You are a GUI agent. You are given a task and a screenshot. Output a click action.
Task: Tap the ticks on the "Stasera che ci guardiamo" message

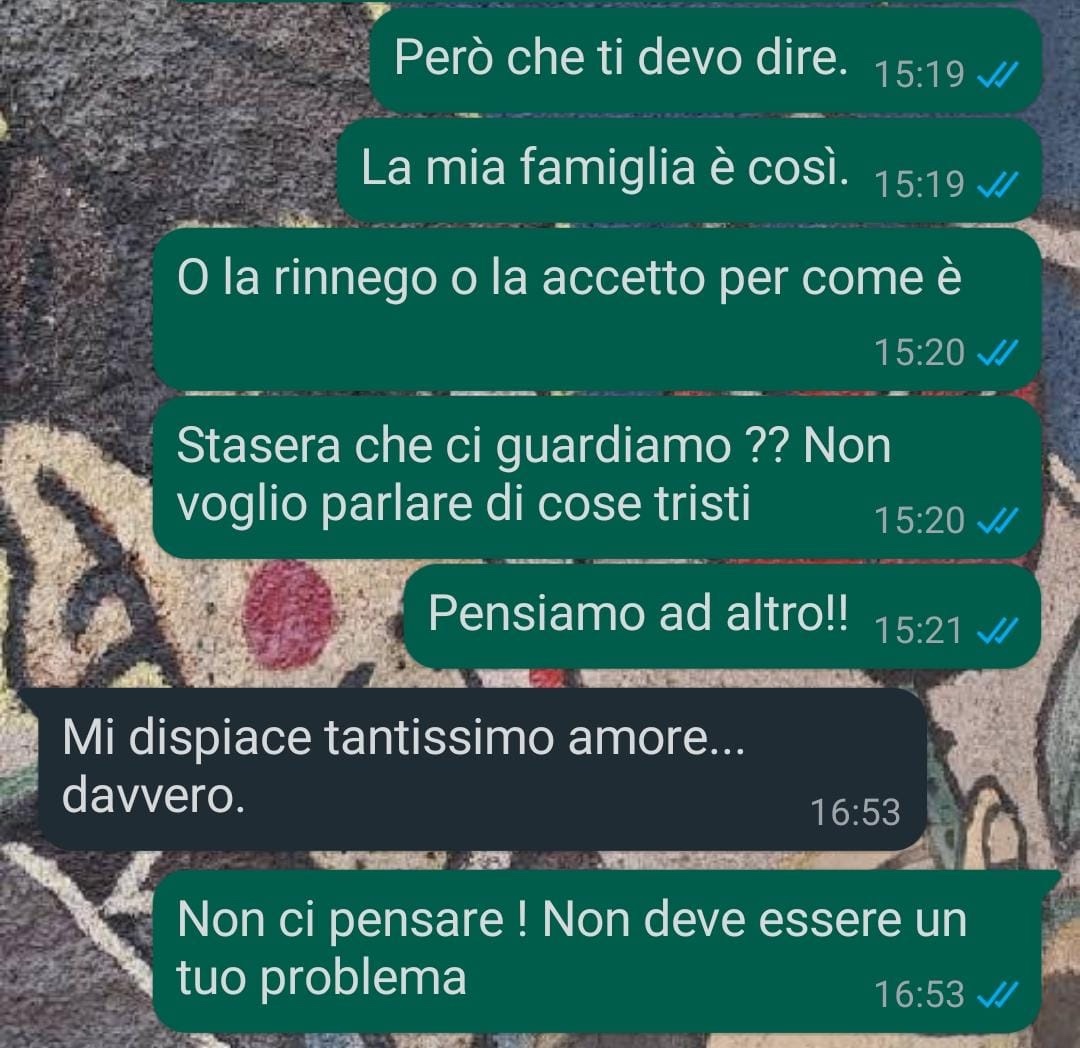coord(997,520)
